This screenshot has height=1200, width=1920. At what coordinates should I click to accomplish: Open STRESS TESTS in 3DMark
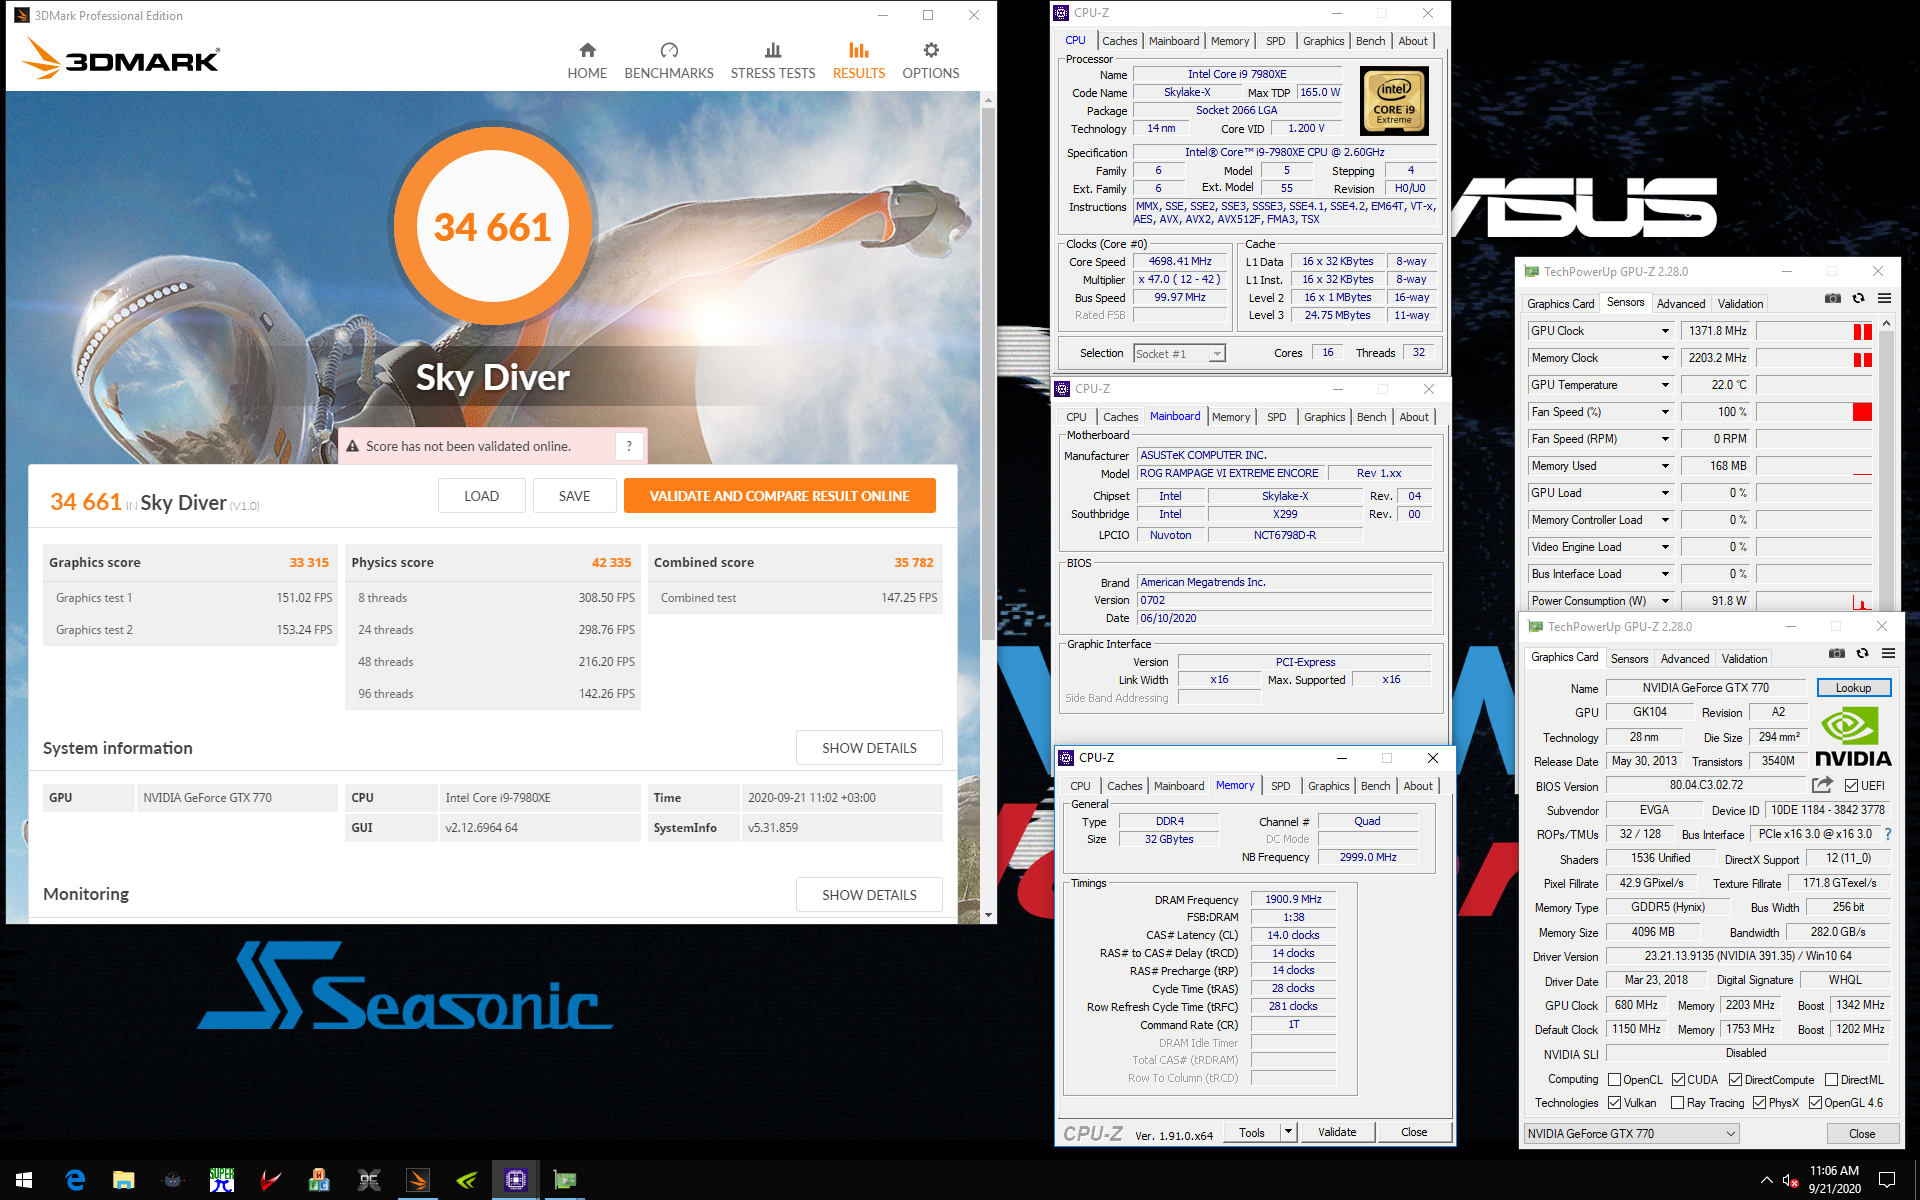(773, 61)
